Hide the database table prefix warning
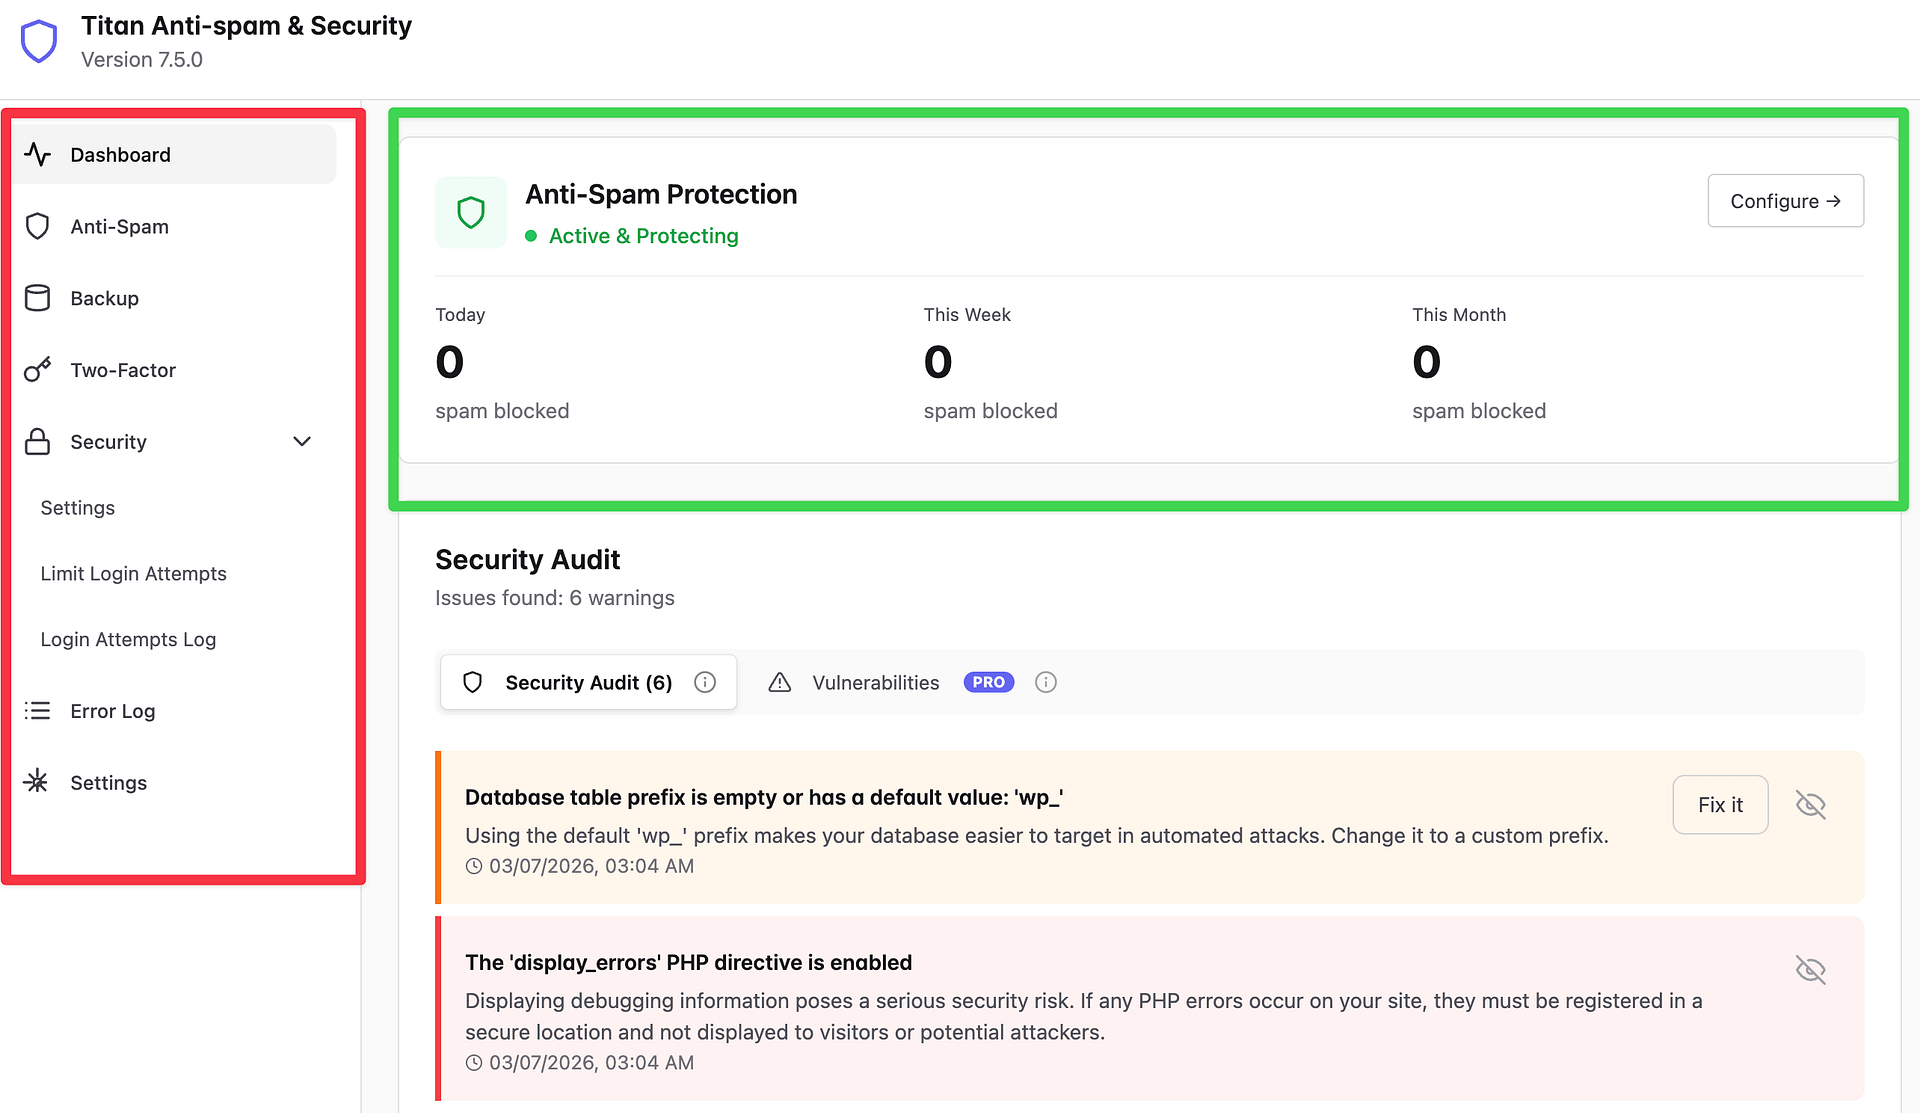 click(1810, 805)
